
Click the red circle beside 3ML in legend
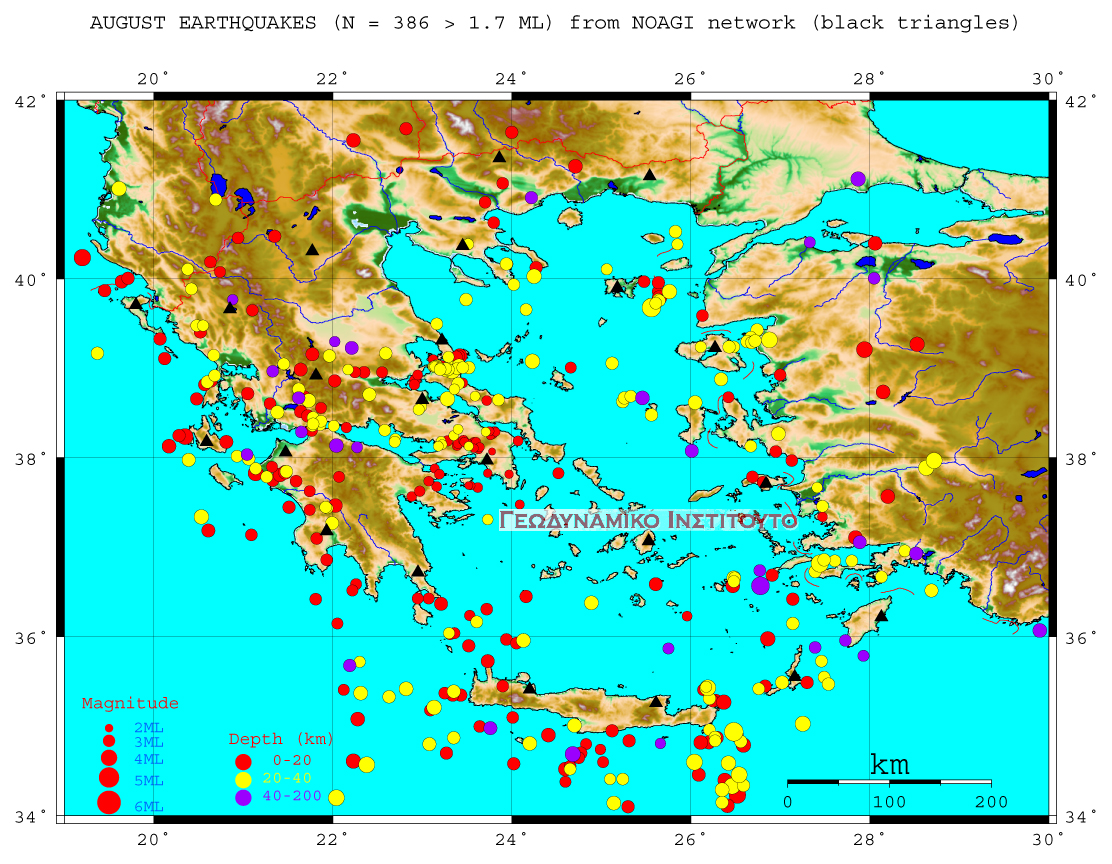click(109, 741)
